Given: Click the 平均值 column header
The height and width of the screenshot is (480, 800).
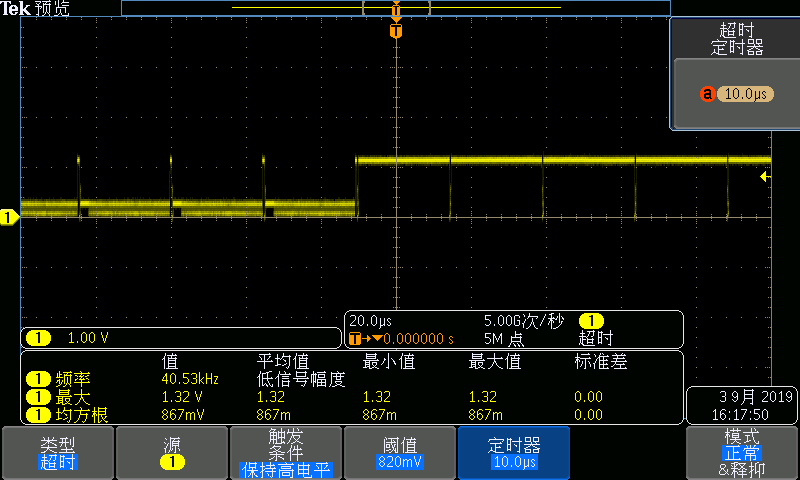Looking at the screenshot, I should point(283,361).
